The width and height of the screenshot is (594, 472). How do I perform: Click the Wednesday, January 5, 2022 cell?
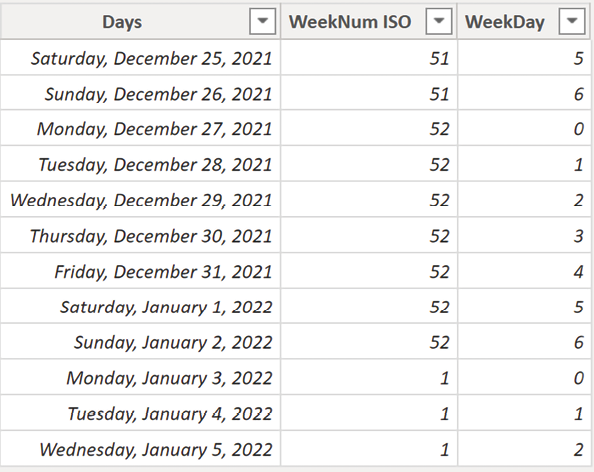[140, 449]
